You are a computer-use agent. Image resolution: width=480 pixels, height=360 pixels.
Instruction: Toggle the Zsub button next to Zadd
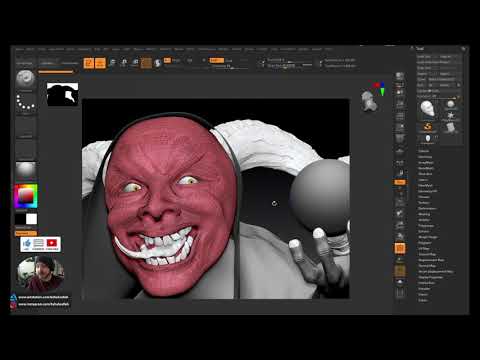pyautogui.click(x=229, y=60)
